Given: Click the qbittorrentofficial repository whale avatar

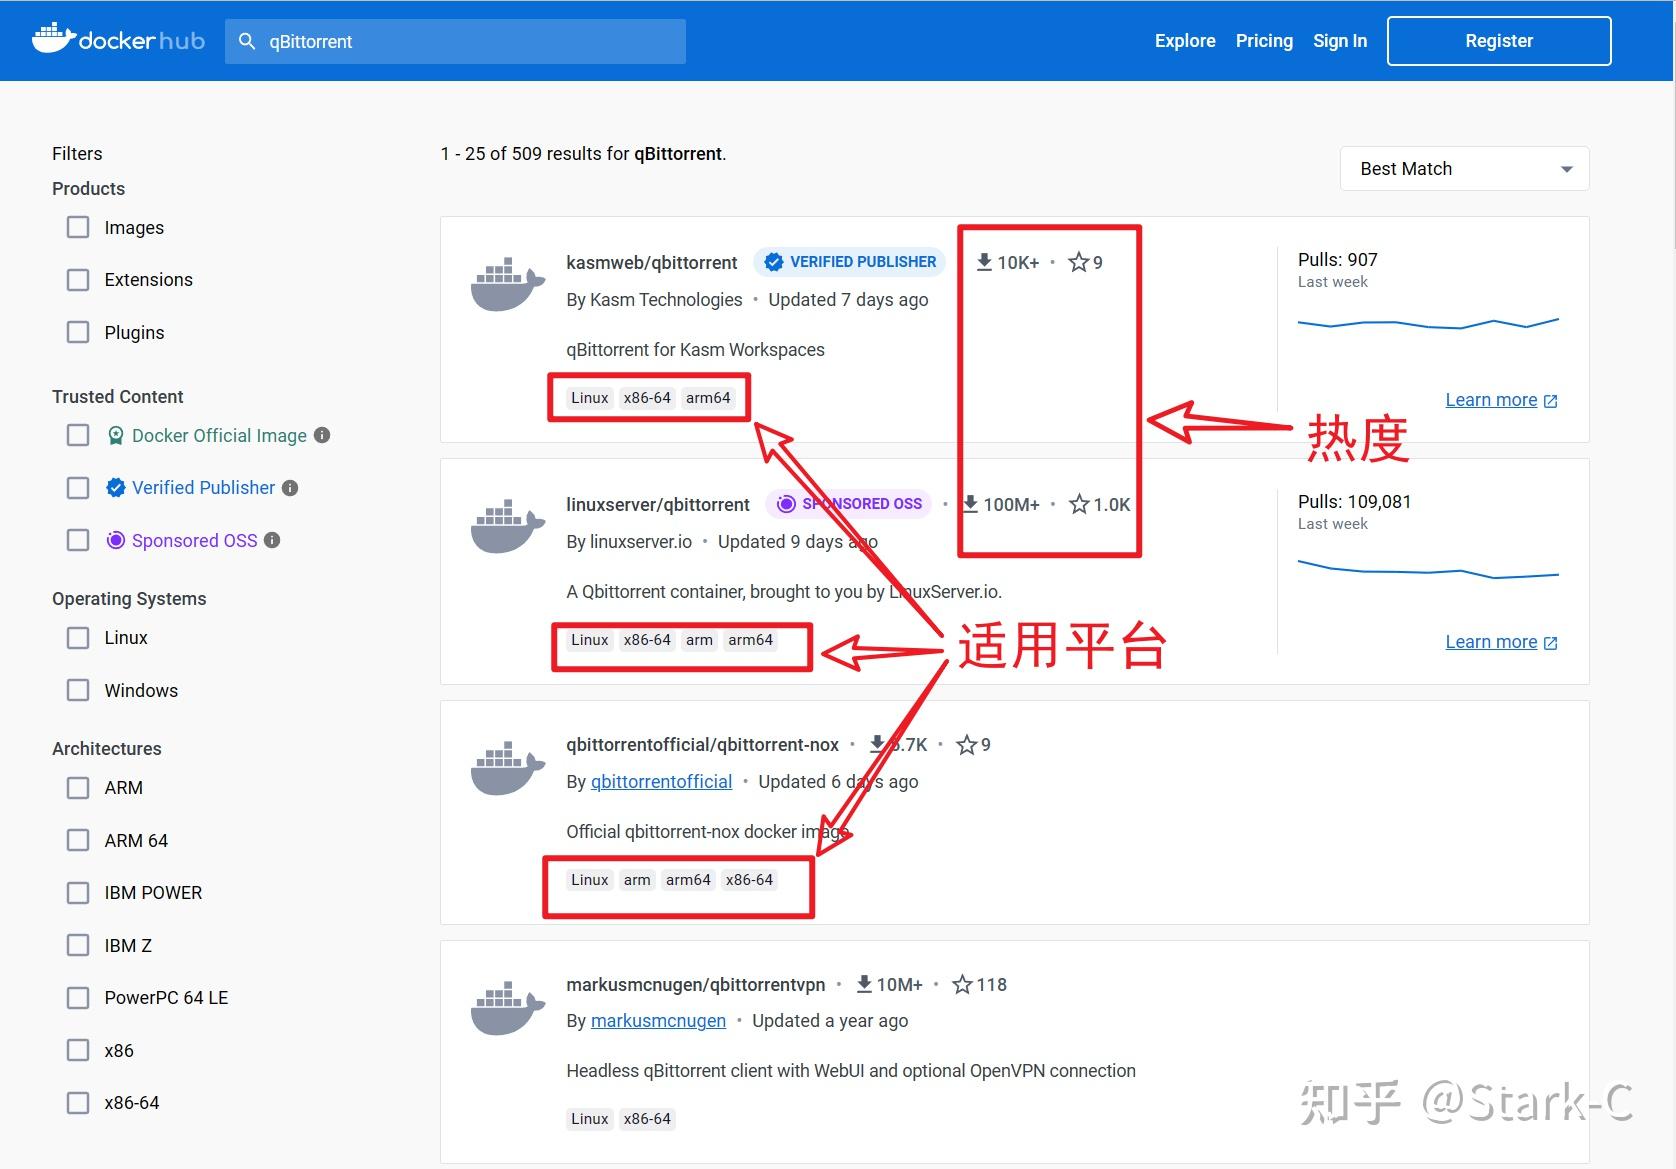Looking at the screenshot, I should click(506, 765).
